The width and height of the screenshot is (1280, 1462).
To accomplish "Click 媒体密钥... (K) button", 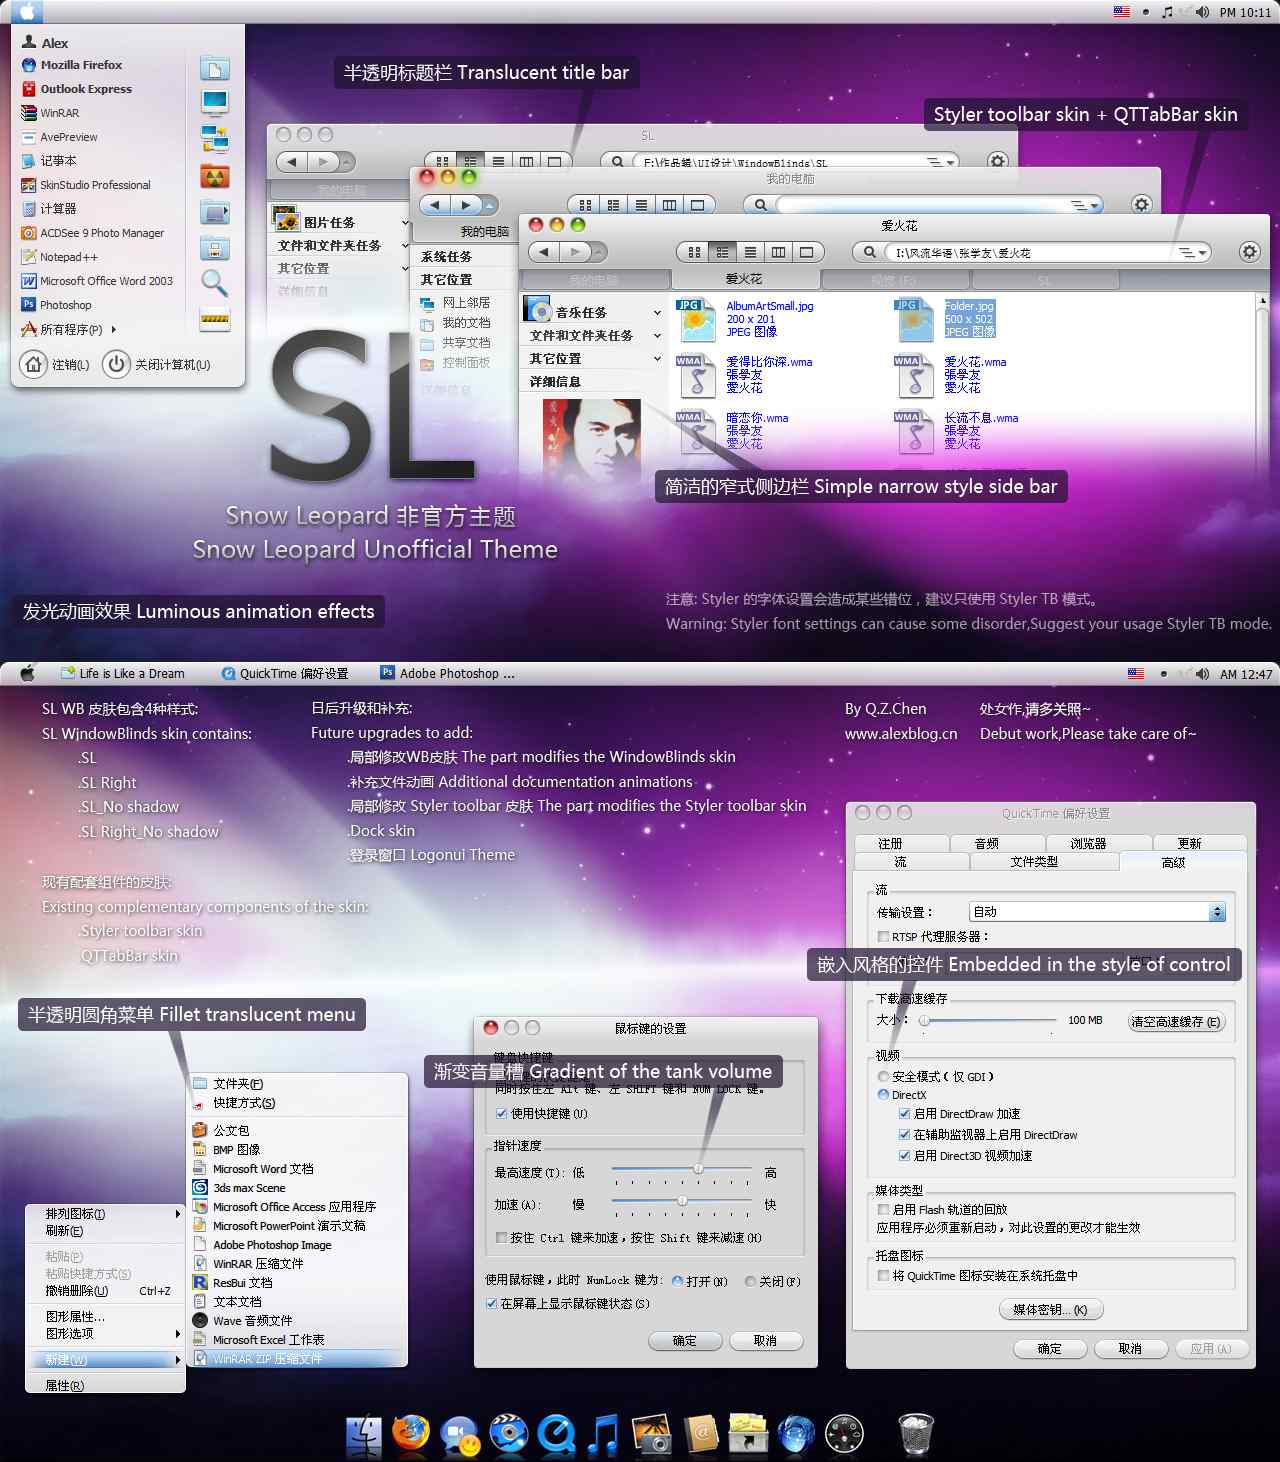I will pyautogui.click(x=1050, y=1310).
